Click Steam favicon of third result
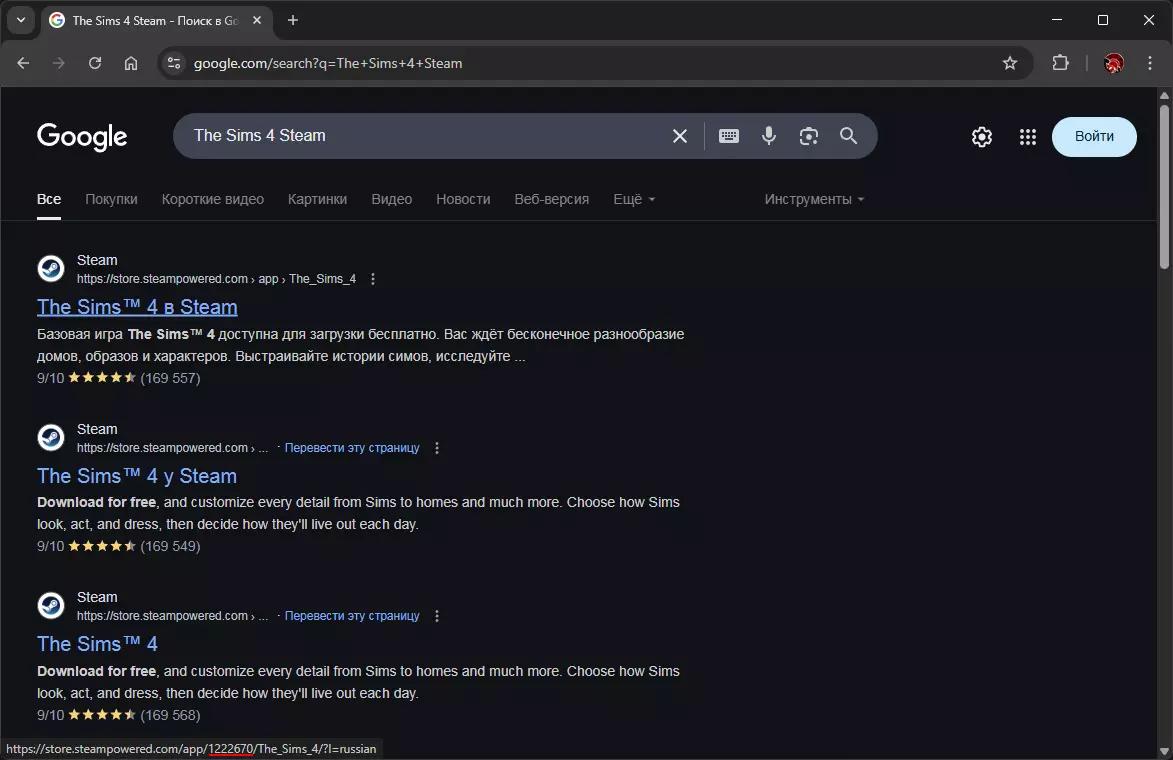 tap(51, 606)
